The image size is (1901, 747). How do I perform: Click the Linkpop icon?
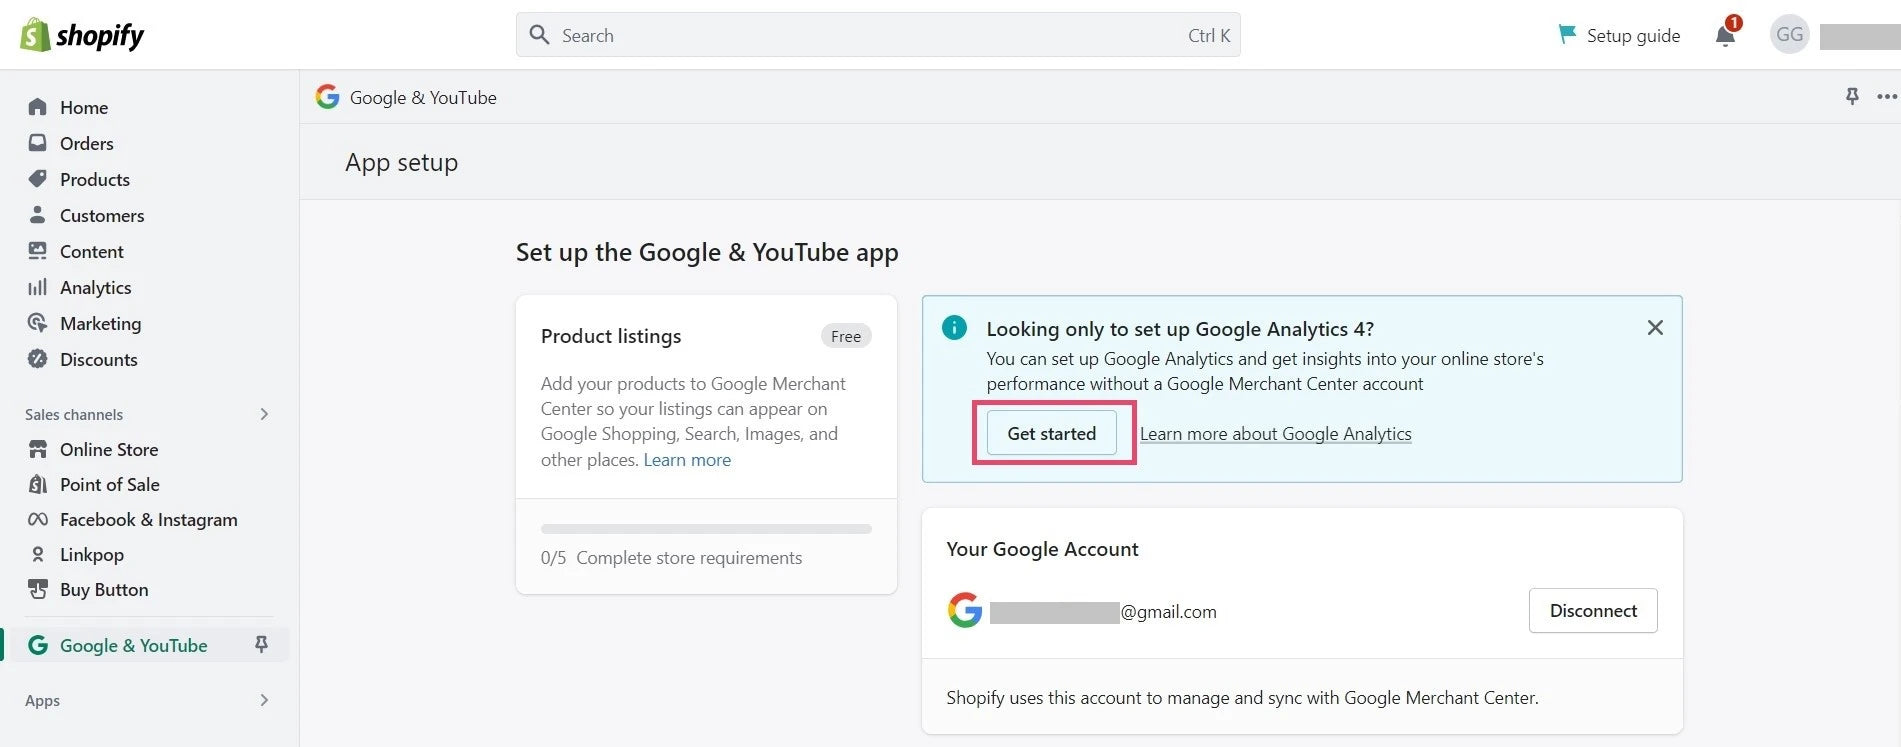point(38,554)
